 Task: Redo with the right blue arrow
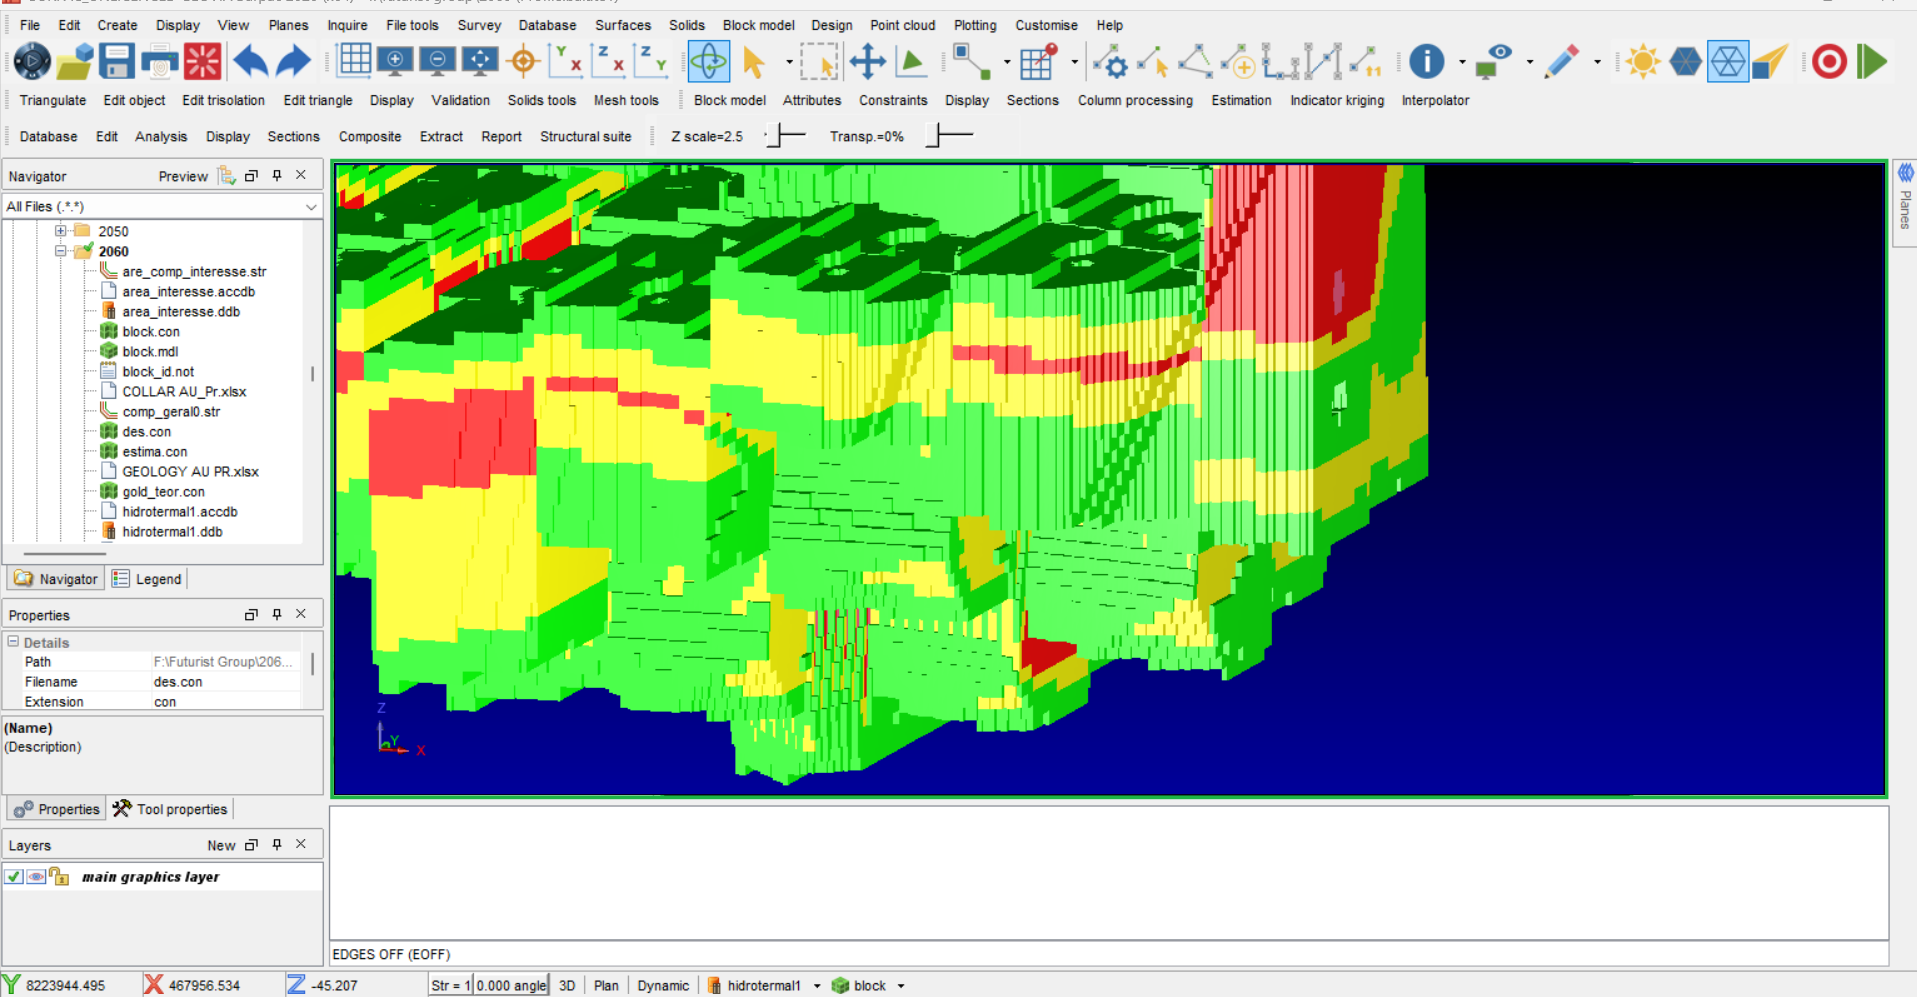(293, 62)
